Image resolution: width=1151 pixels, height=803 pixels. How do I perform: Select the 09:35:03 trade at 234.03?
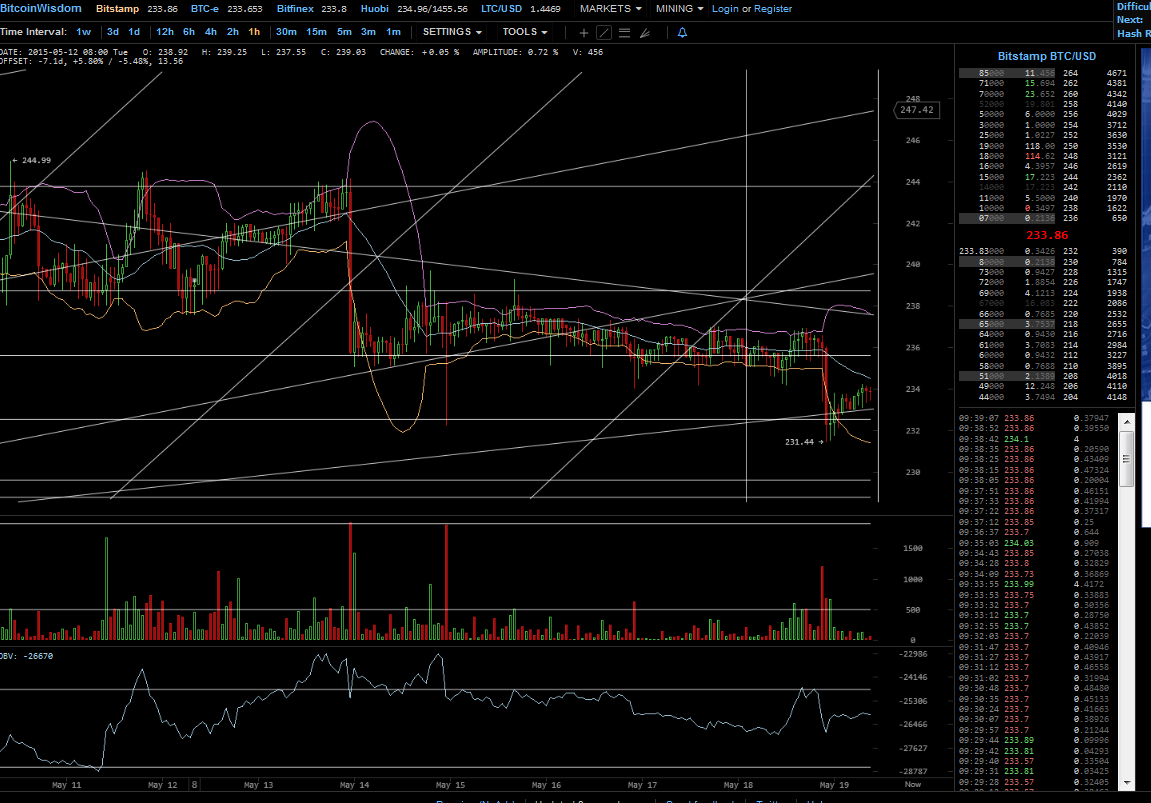click(1036, 543)
